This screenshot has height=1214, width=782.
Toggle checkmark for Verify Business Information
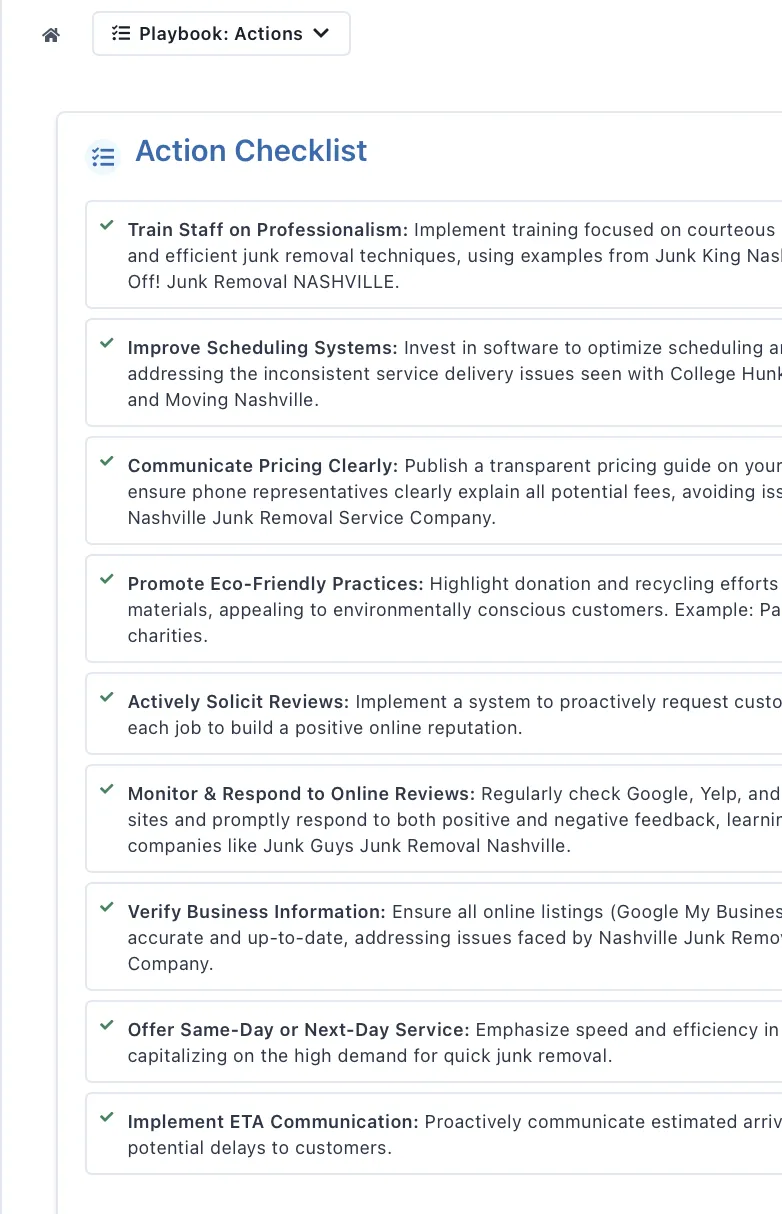point(107,909)
